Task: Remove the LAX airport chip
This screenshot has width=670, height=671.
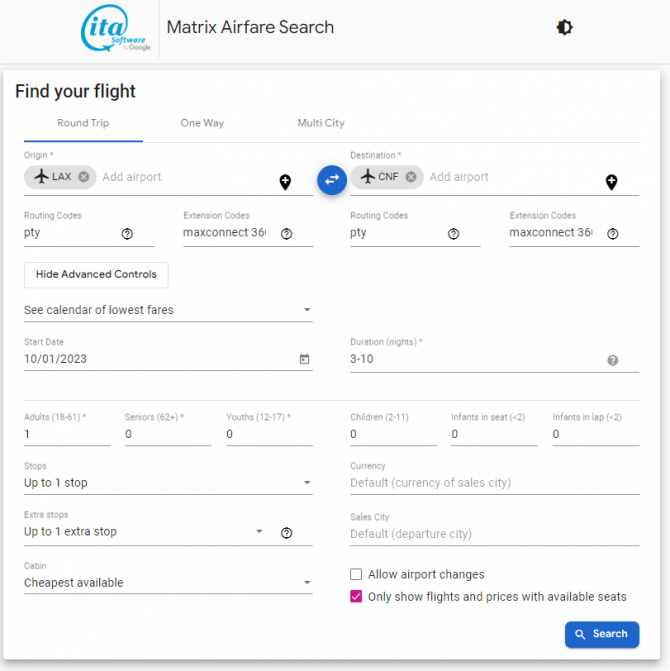Action: point(84,177)
